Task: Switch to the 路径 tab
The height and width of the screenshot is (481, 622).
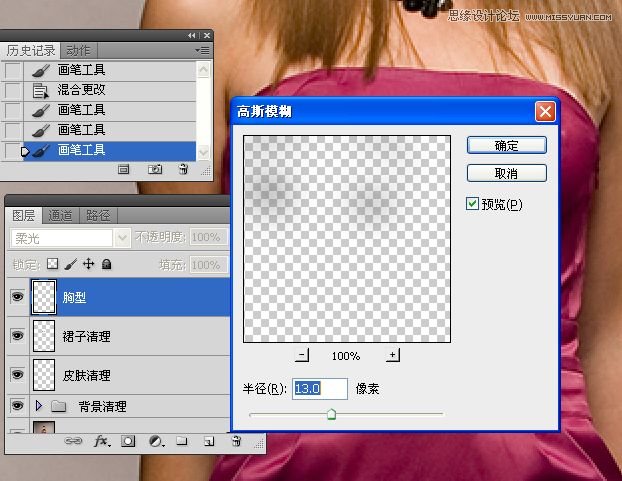Action: coord(98,215)
